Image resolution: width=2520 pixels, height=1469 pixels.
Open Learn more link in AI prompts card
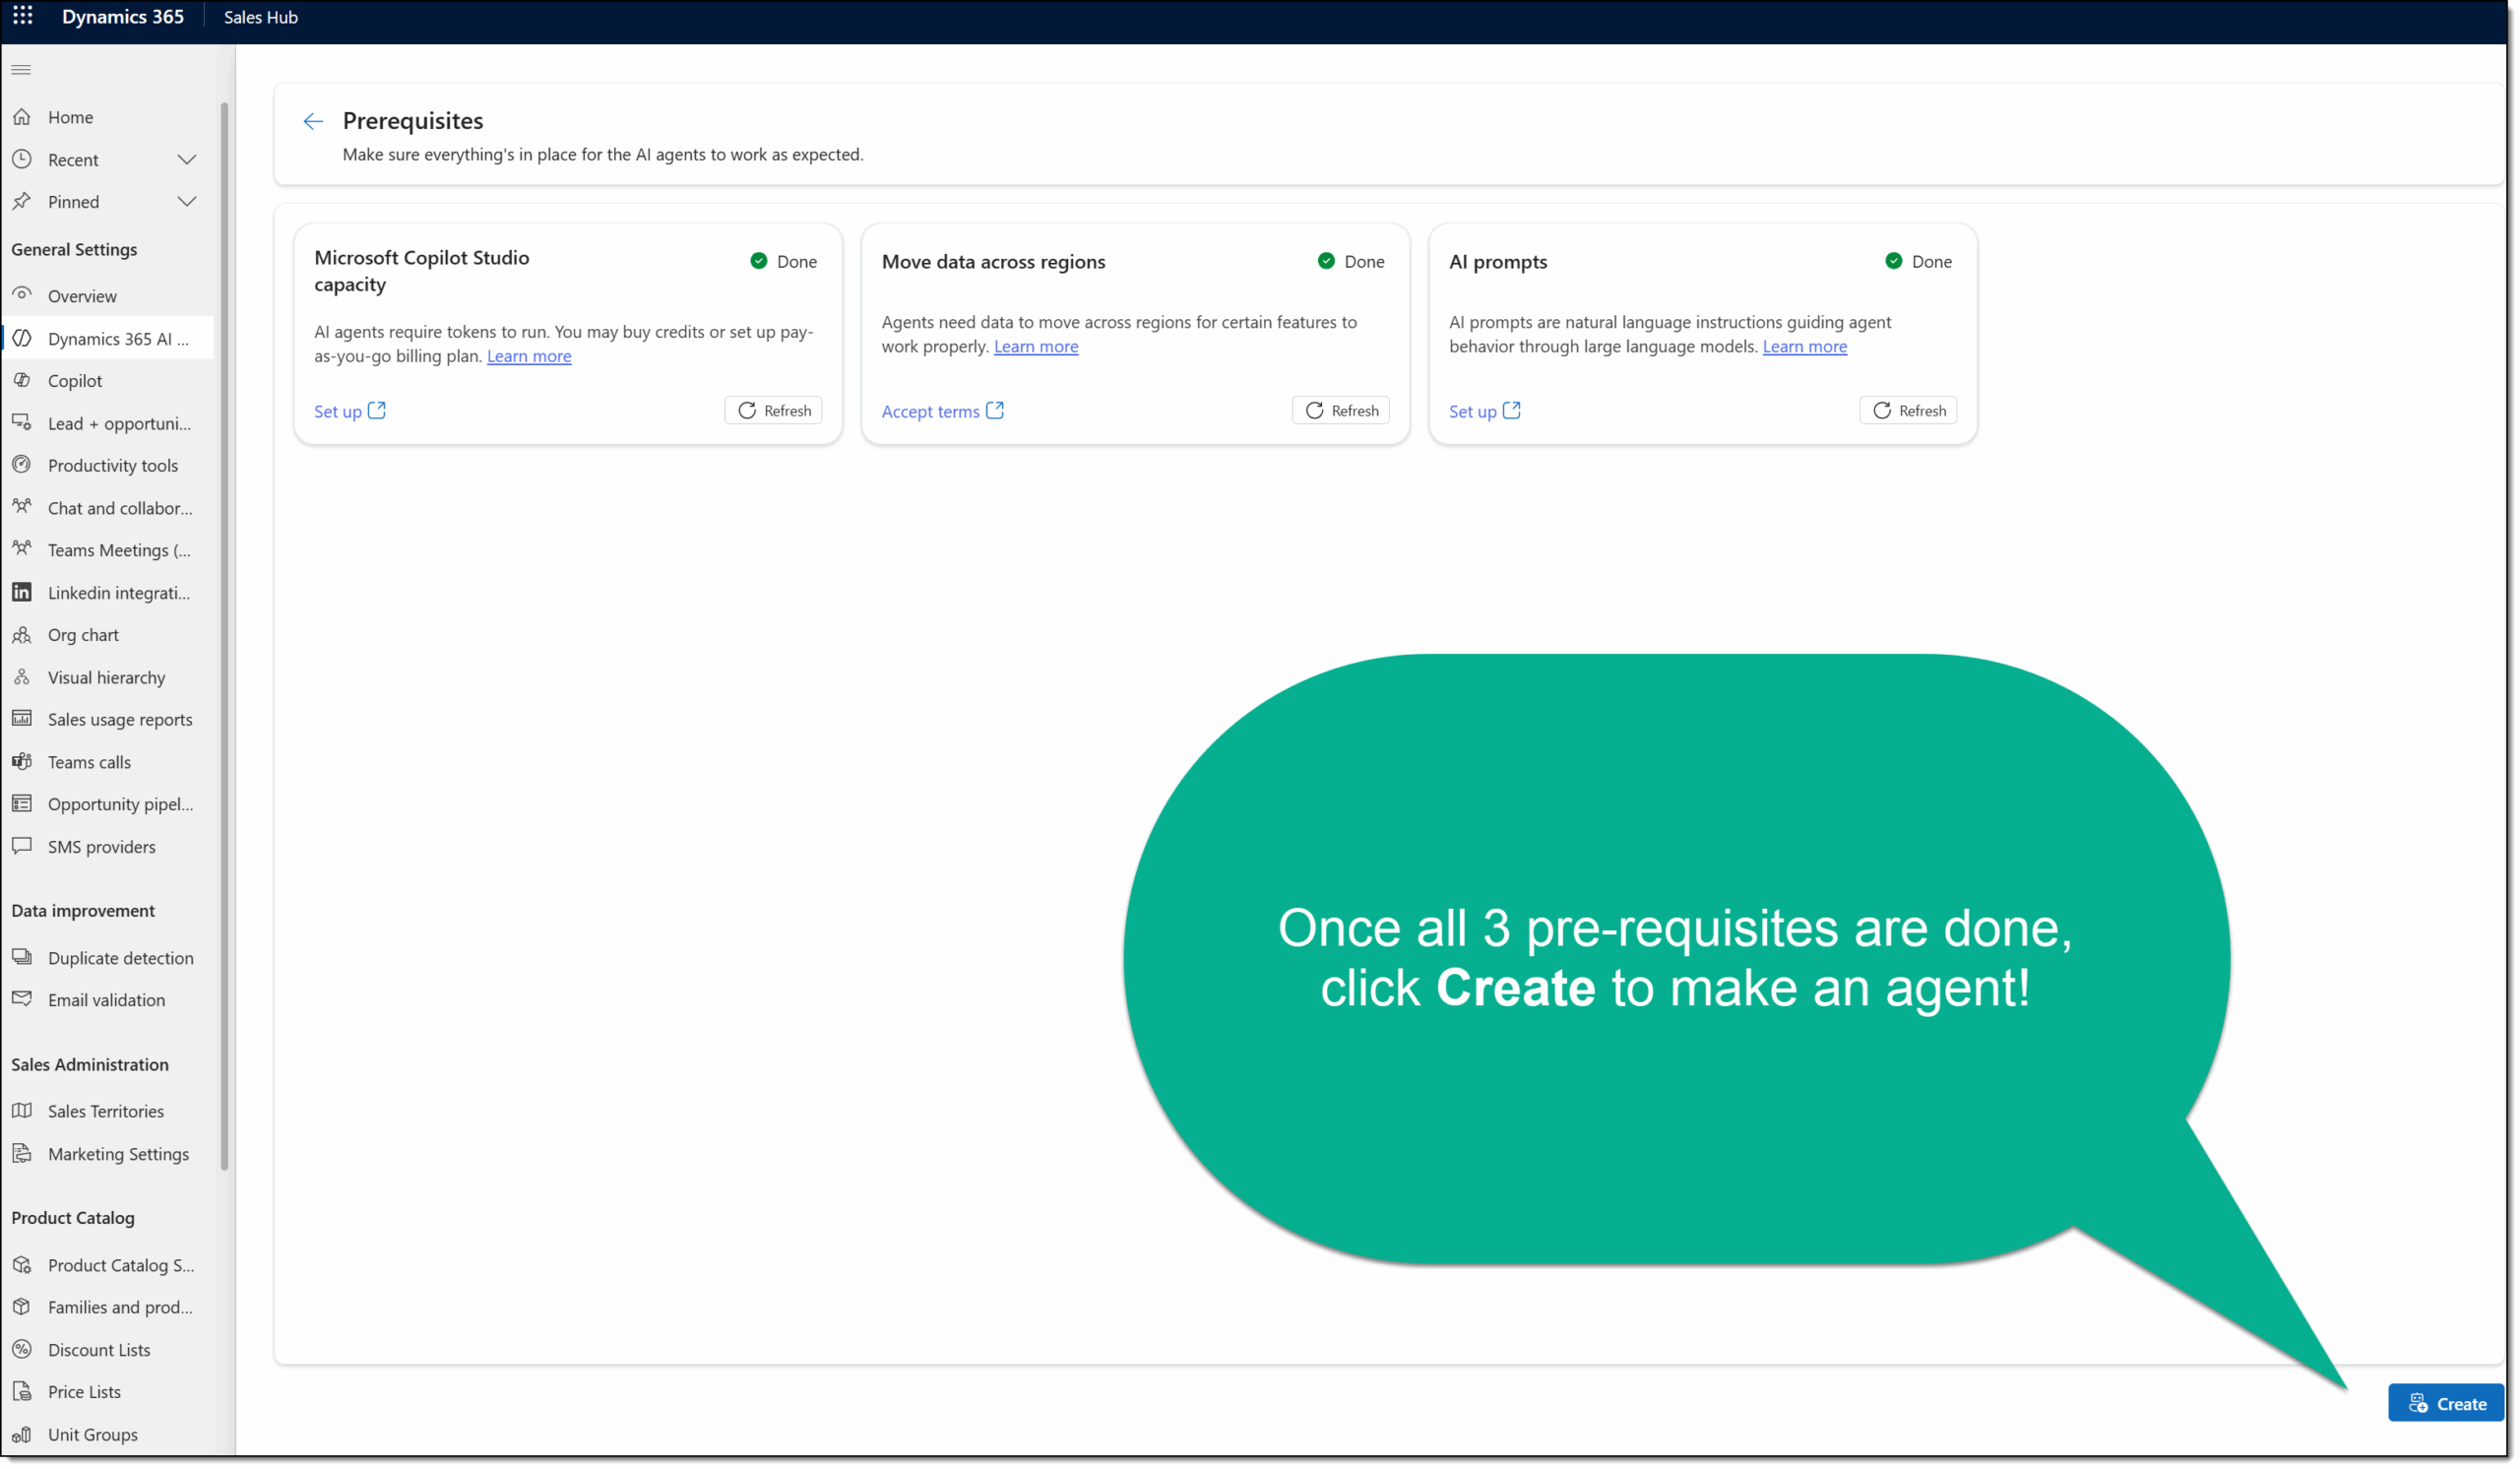point(1804,346)
